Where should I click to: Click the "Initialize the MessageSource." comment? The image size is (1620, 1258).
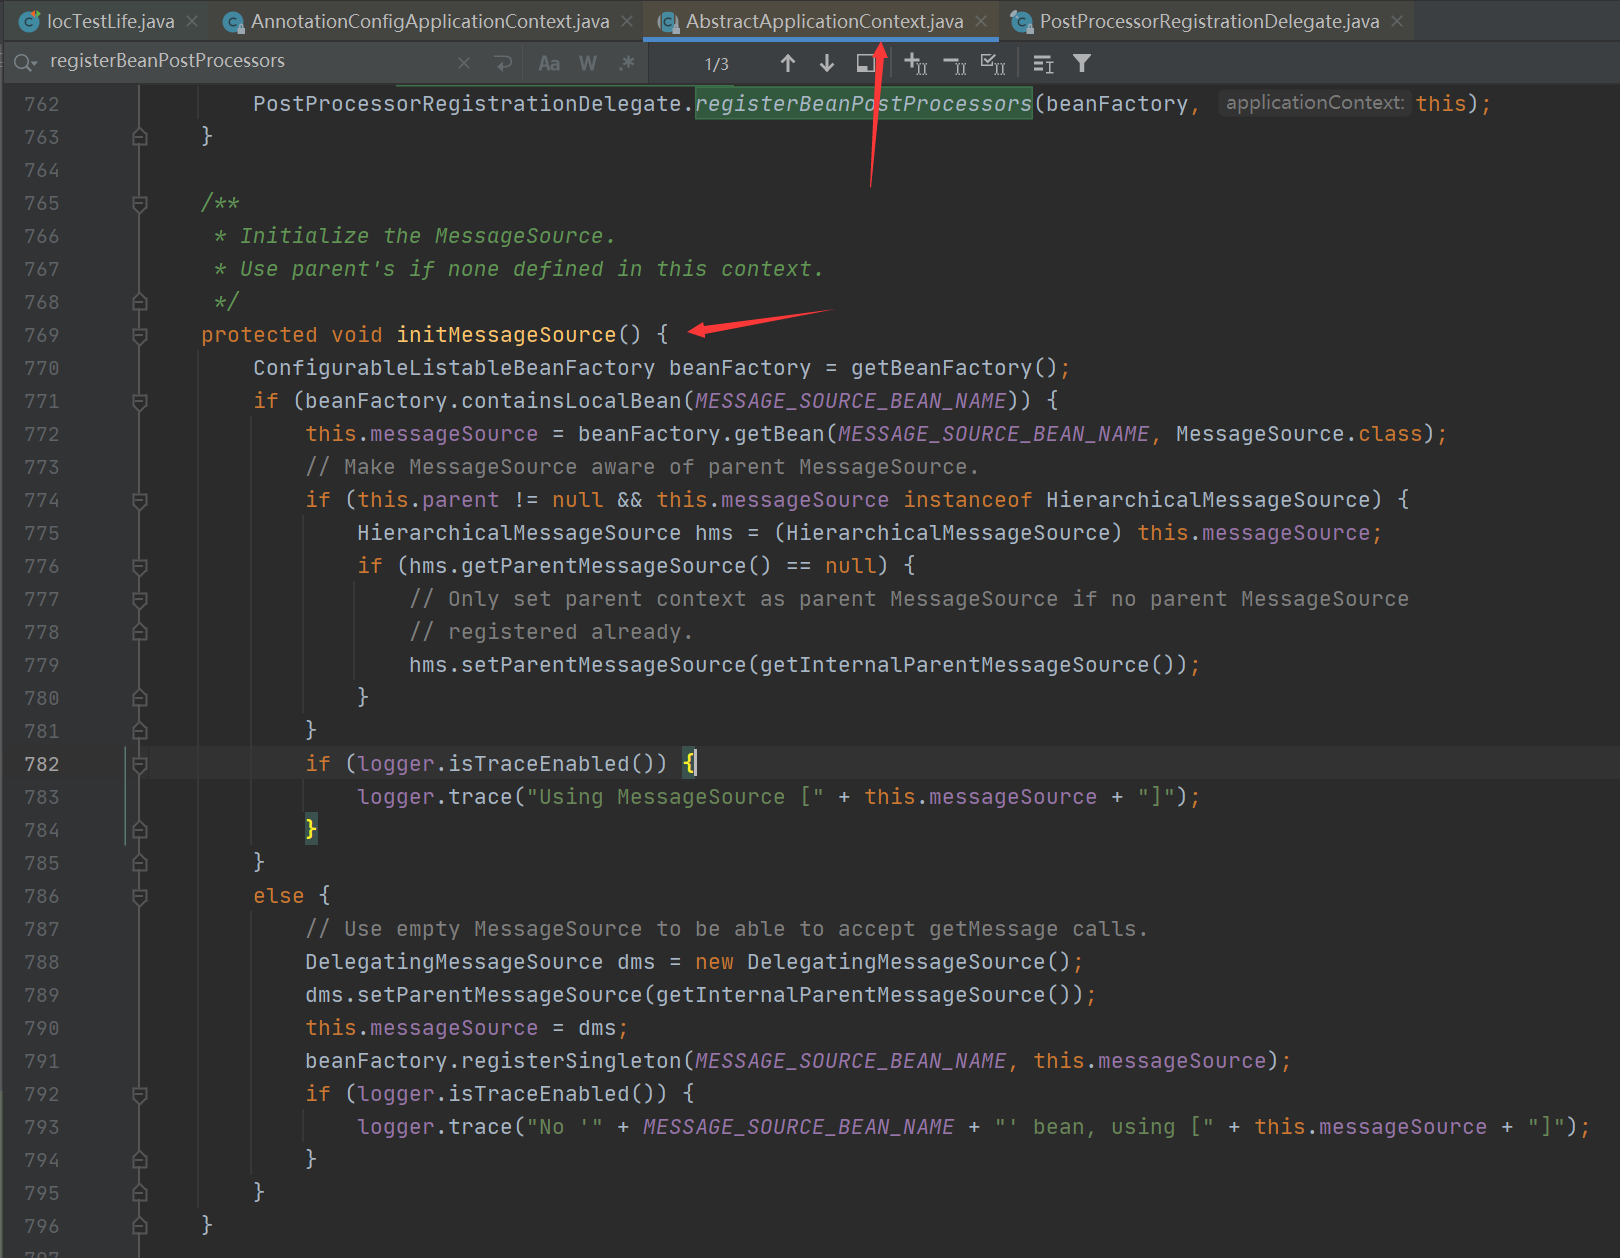pos(428,236)
